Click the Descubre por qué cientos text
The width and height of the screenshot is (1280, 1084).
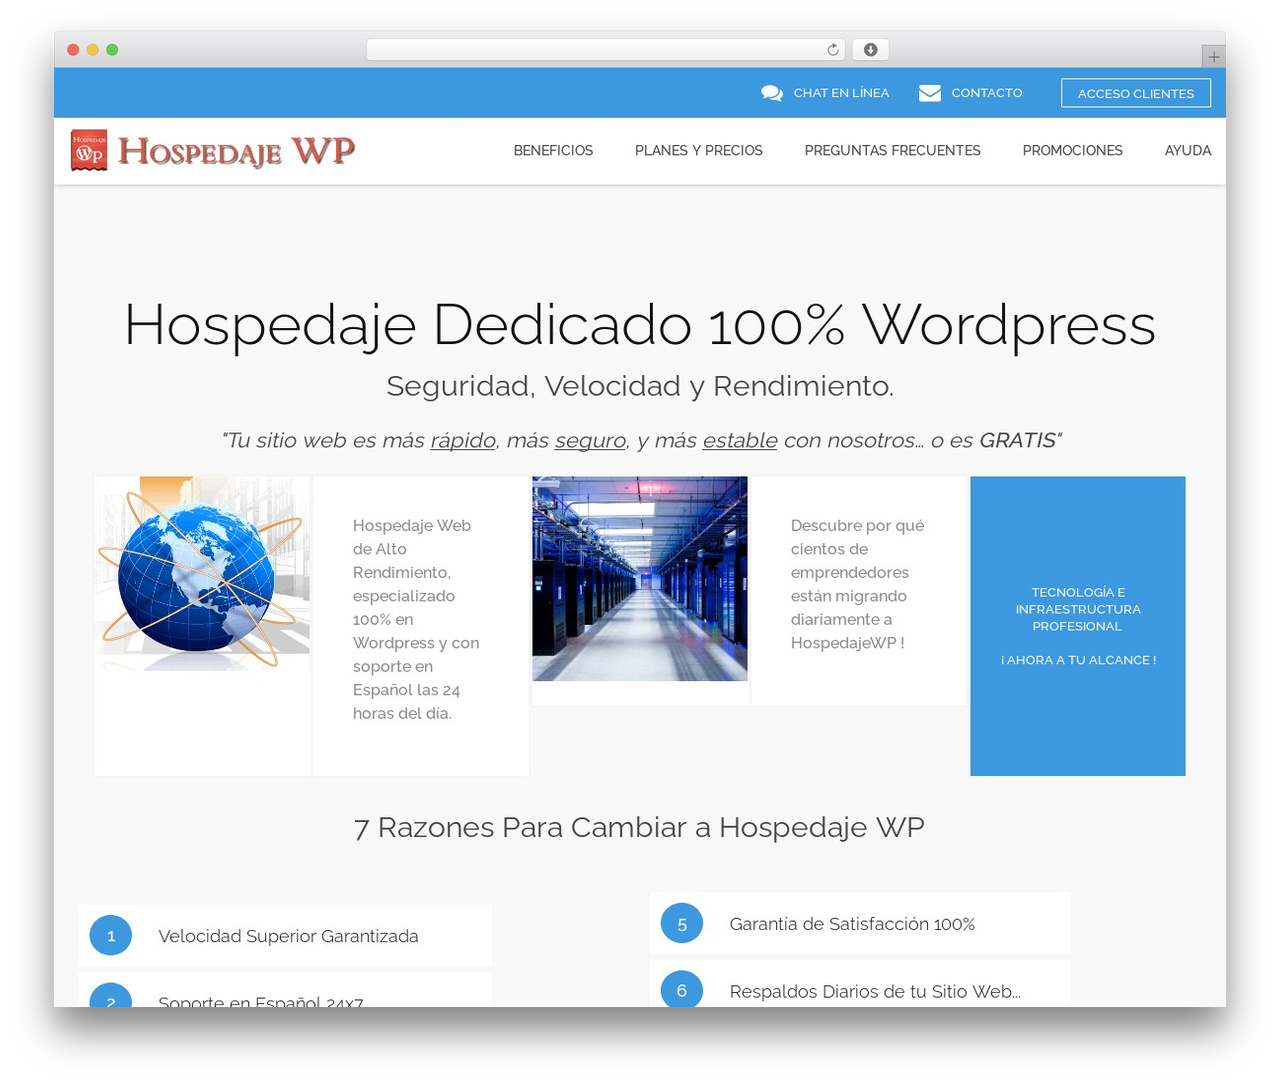(858, 584)
